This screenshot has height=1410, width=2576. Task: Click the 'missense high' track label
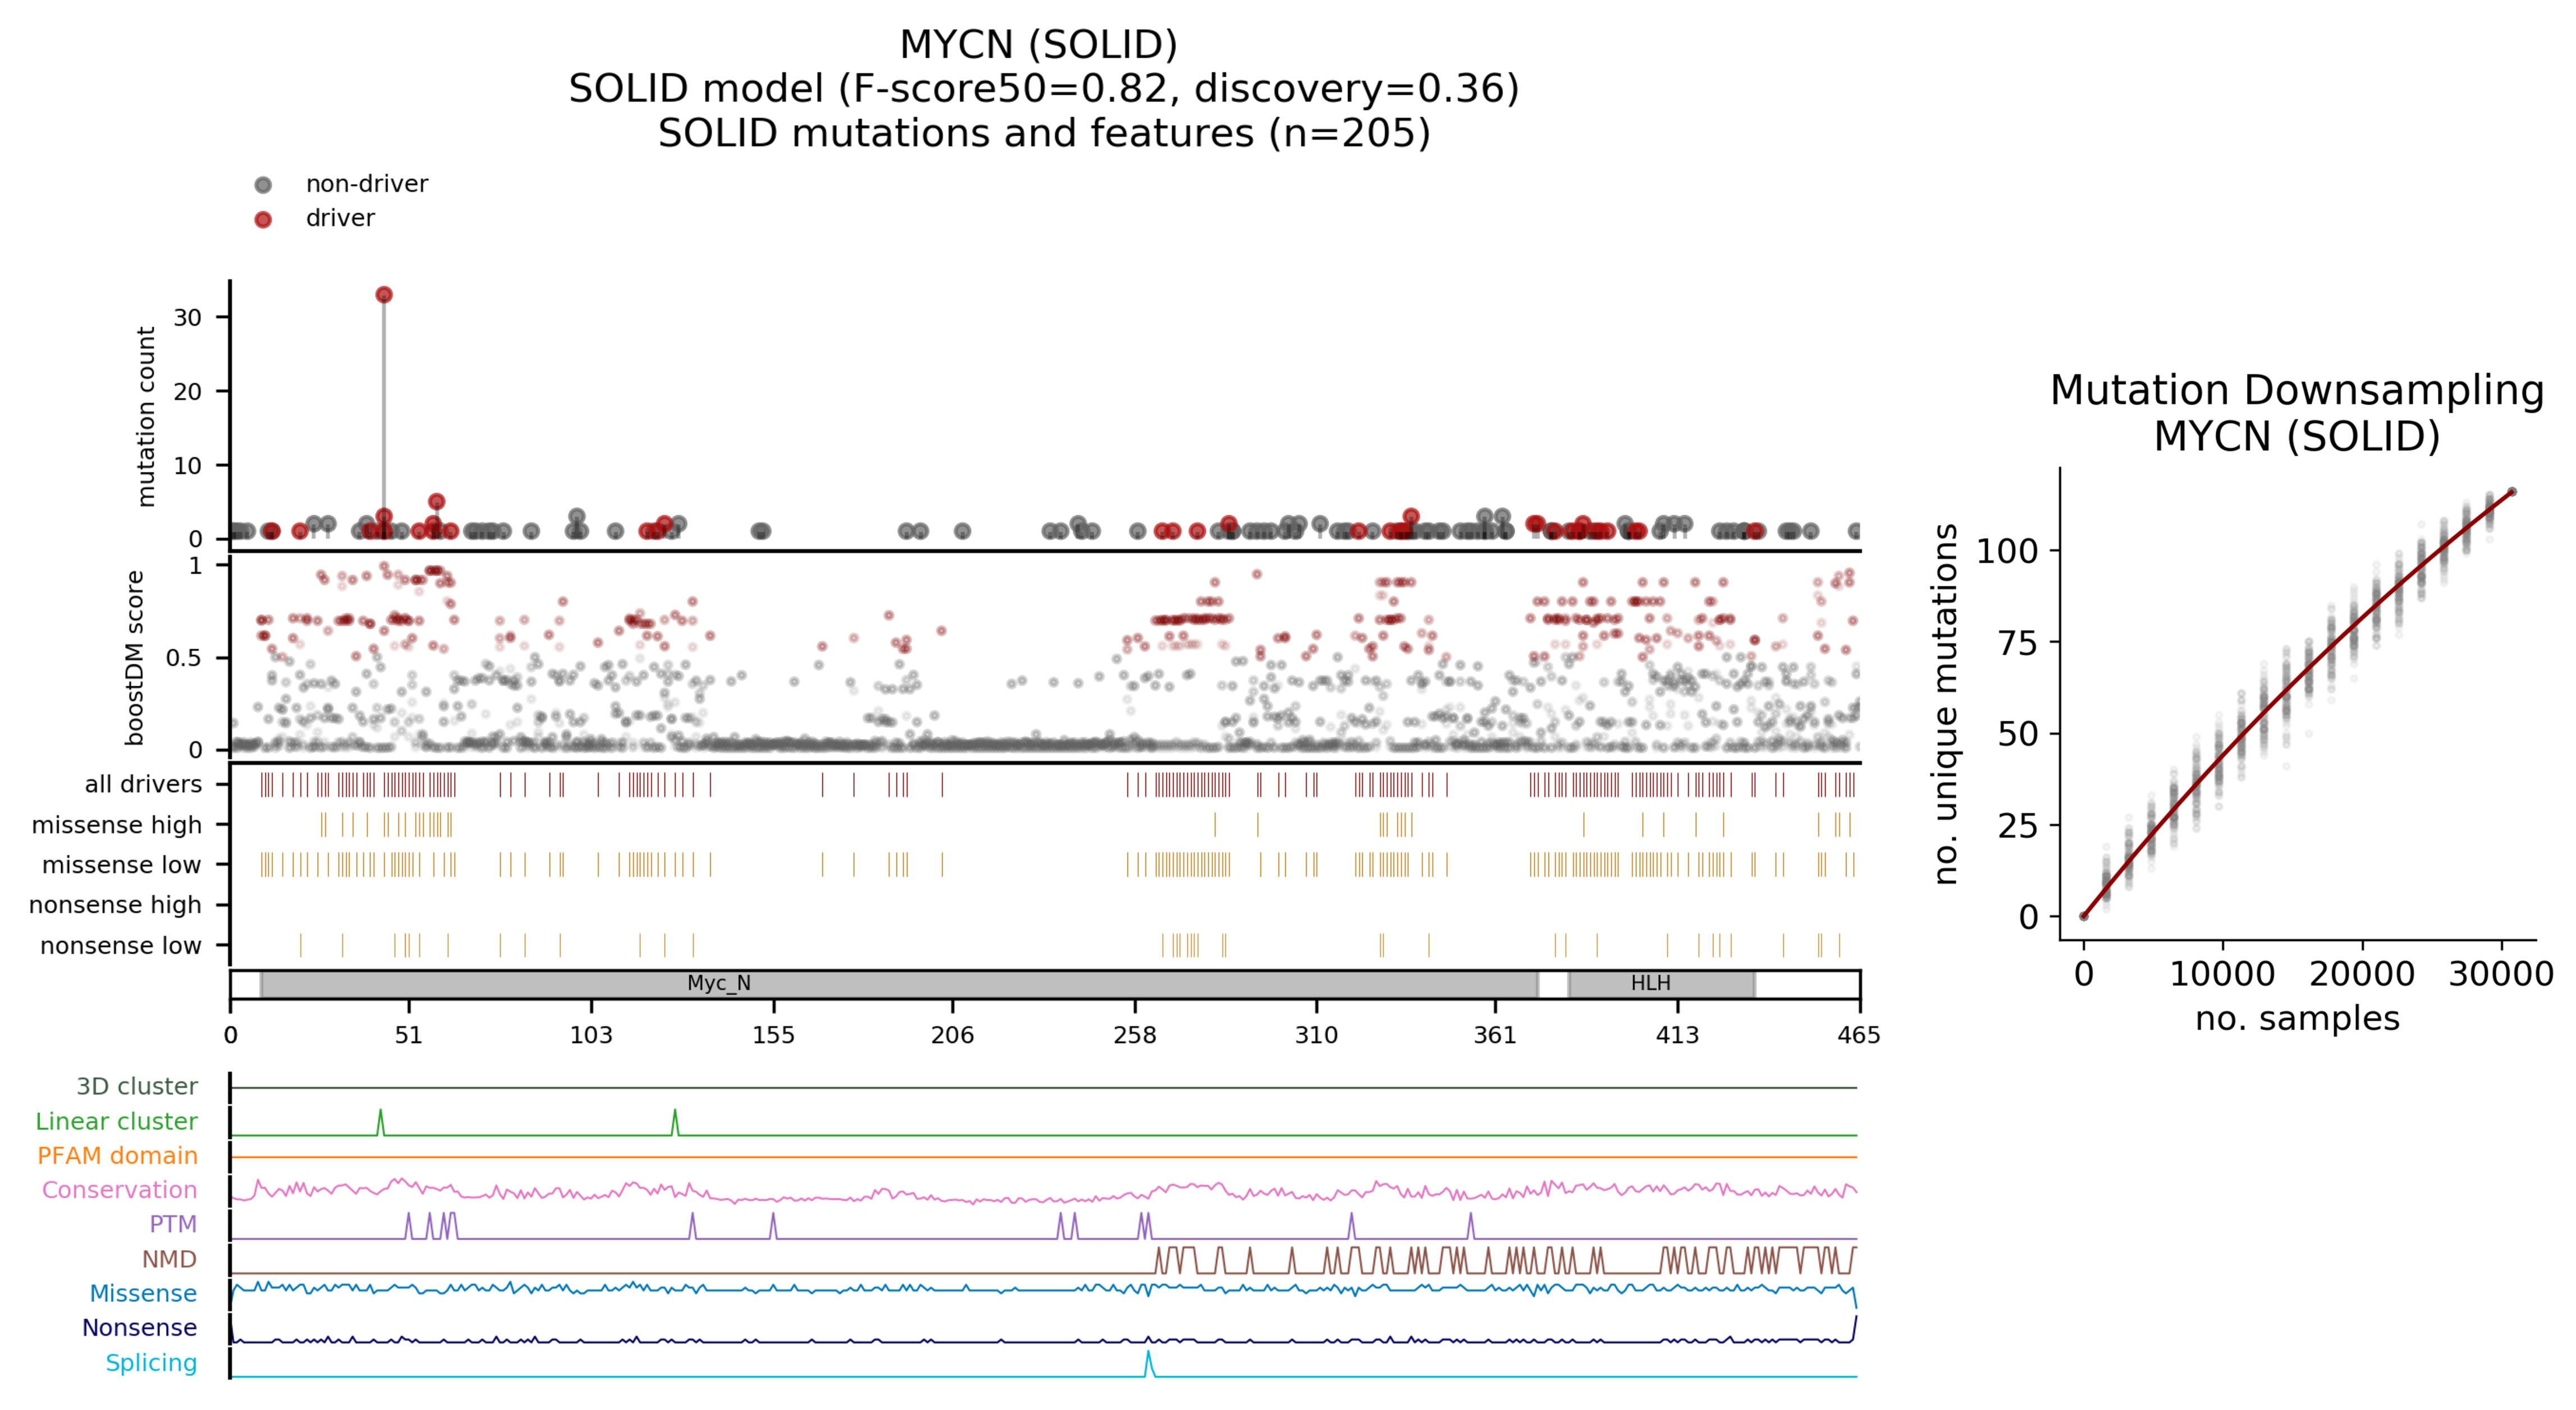(116, 825)
